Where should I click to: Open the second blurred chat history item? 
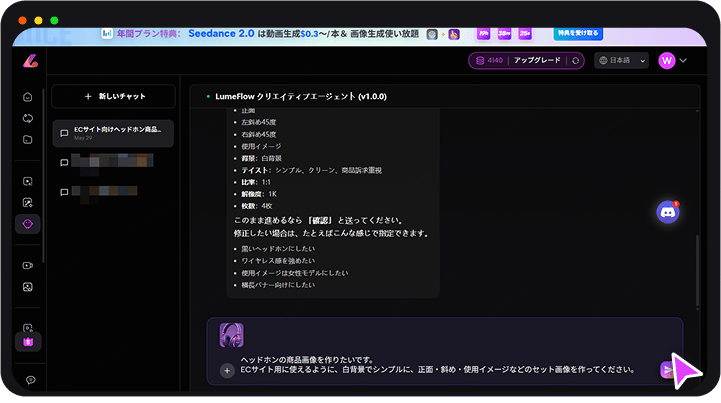(113, 162)
